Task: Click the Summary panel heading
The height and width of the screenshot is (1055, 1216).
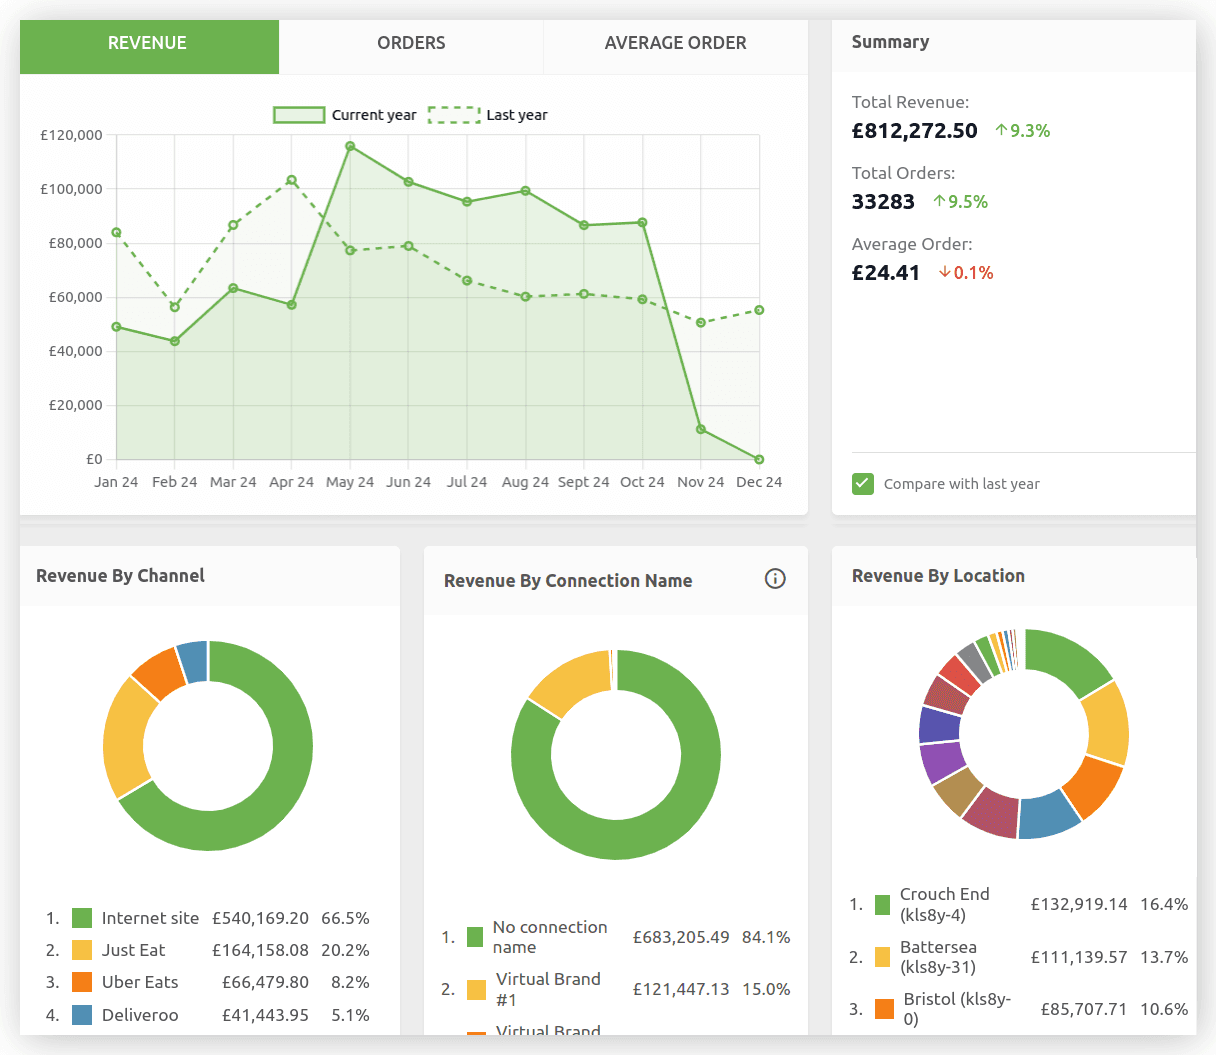Action: point(890,42)
